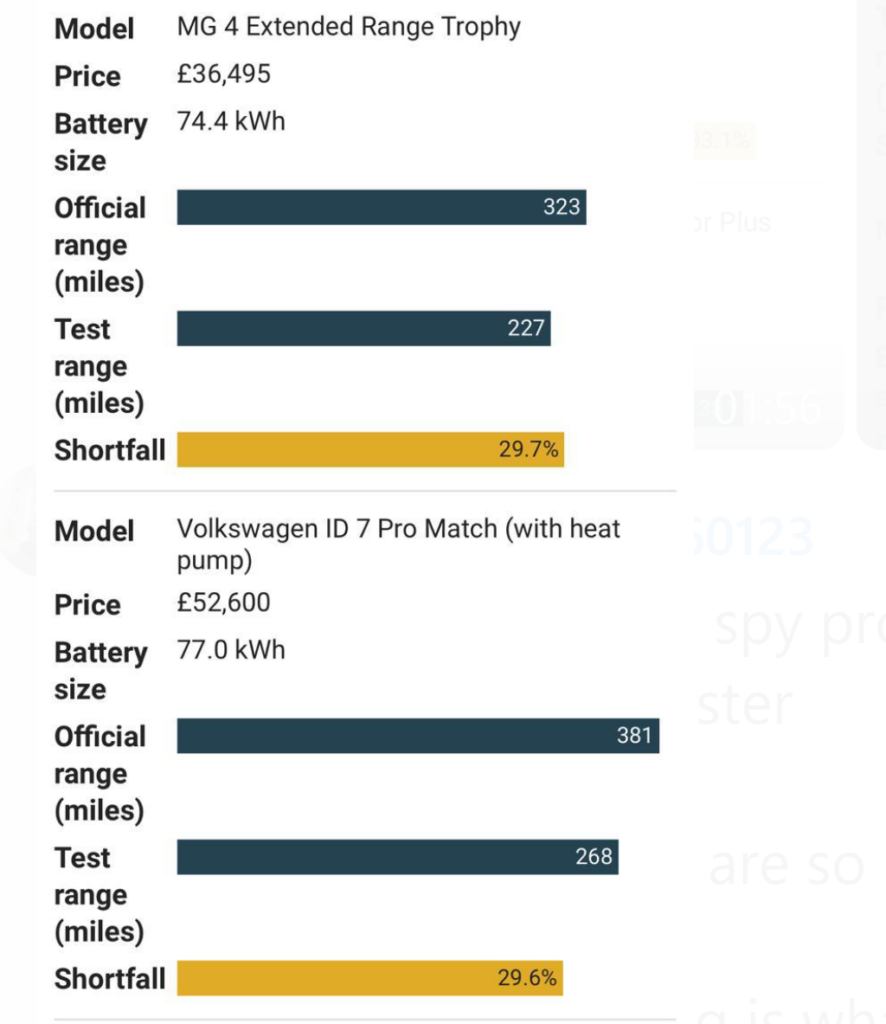Click the Test range (miles) label for Volkswagen
The image size is (886, 1024).
99,894
